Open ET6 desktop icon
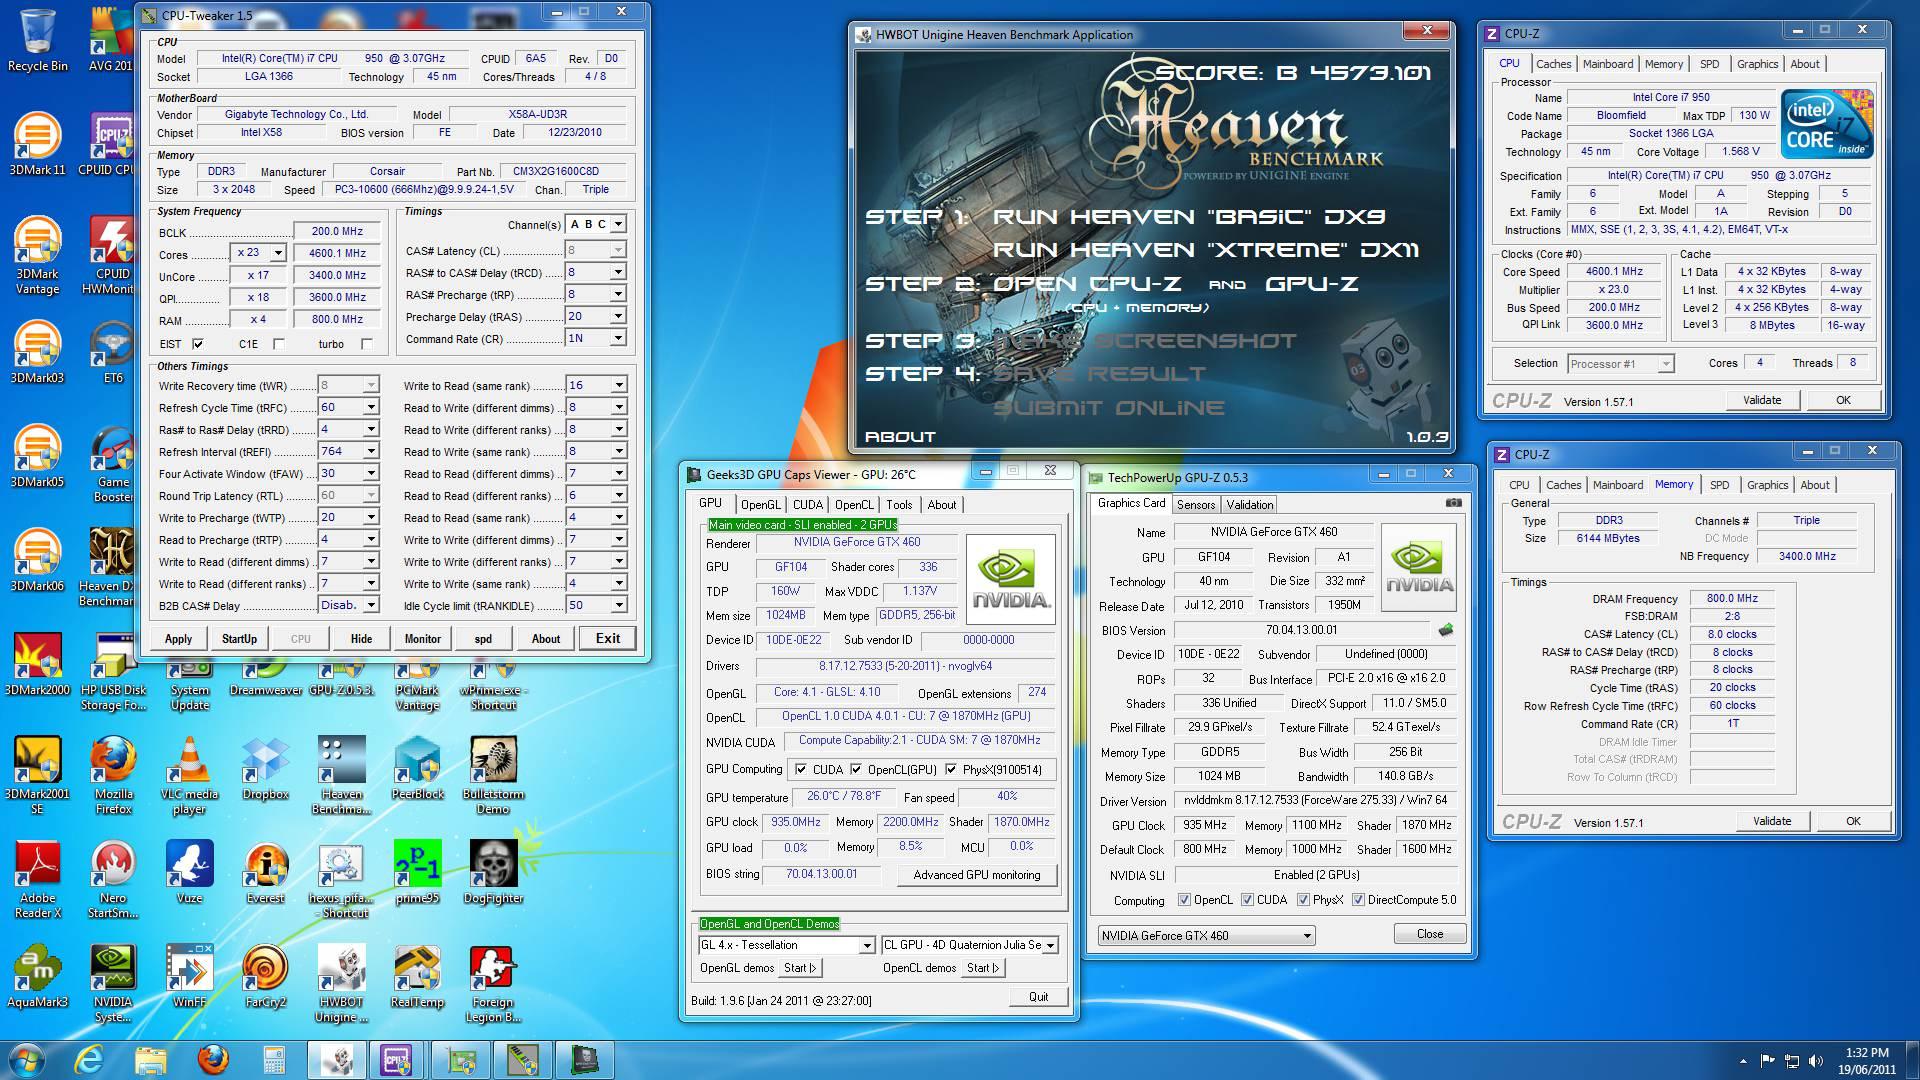 click(x=113, y=352)
